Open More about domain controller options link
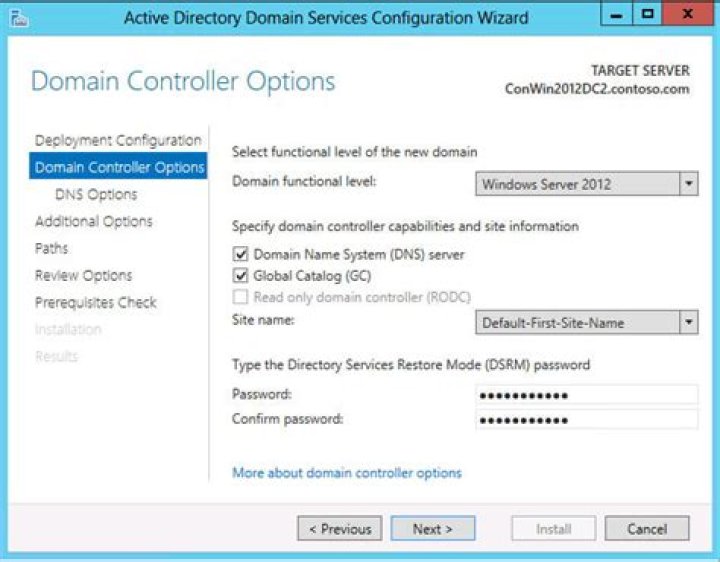This screenshot has width=720, height=562. (347, 473)
